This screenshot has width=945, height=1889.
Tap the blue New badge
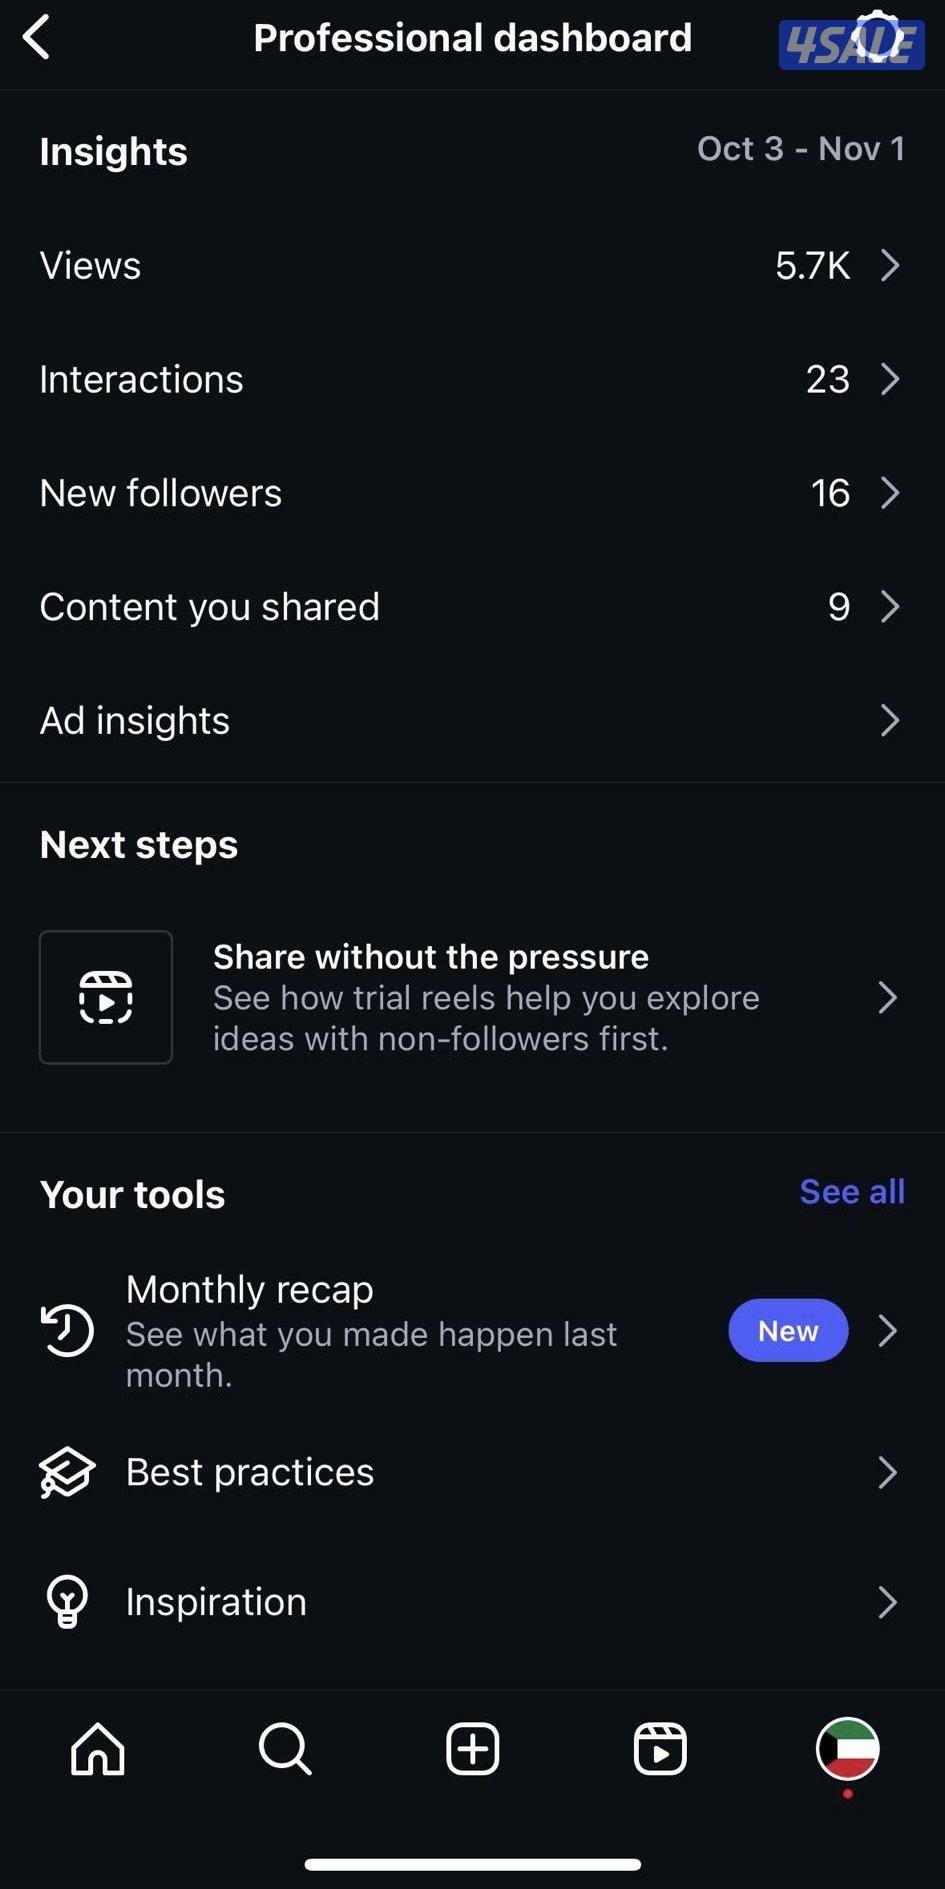[x=788, y=1331]
